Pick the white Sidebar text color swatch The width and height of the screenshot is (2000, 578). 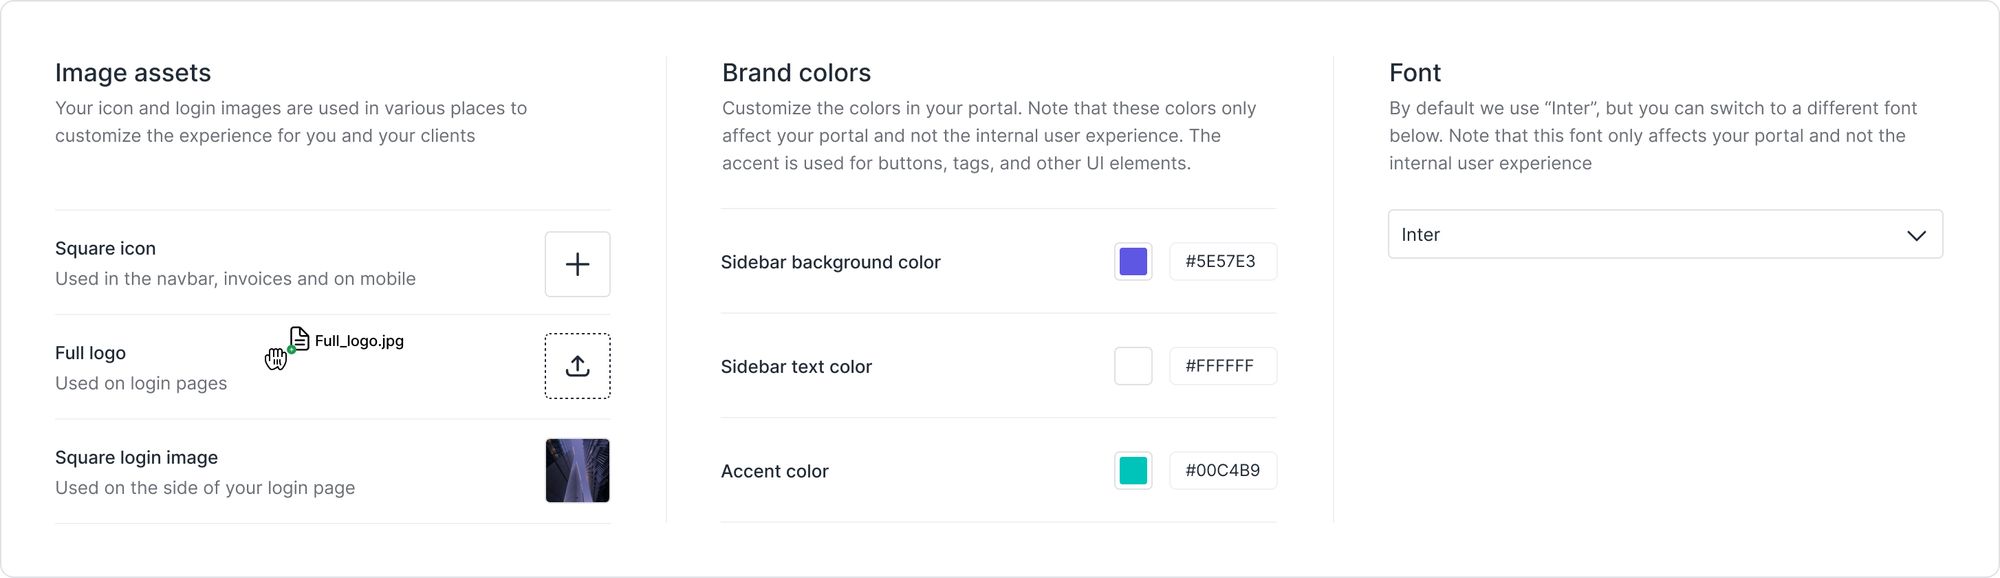(1132, 366)
